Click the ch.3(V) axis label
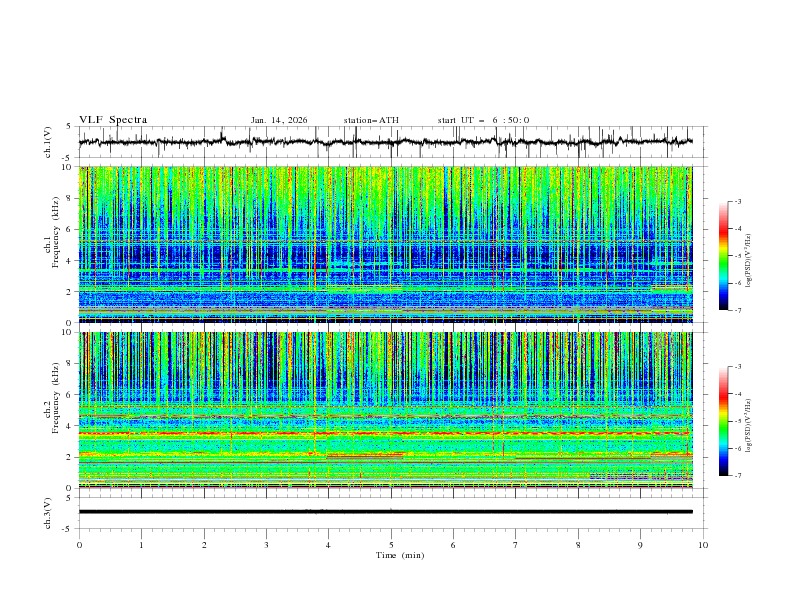Image resolution: width=792 pixels, height=612 pixels. coord(48,513)
